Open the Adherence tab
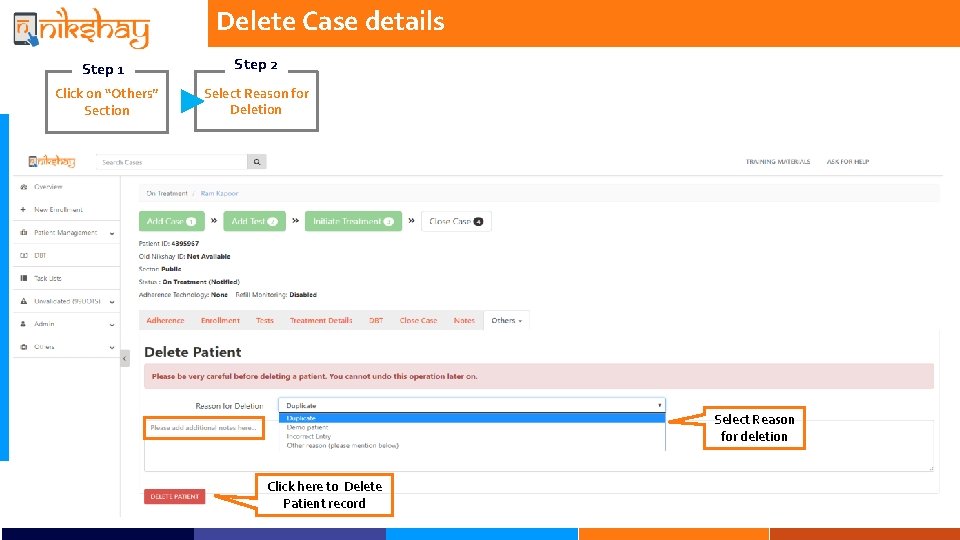 165,320
